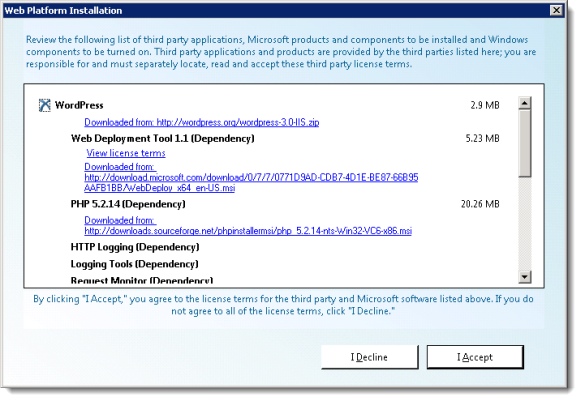The width and height of the screenshot is (580, 400).
Task: Click the I Accept button
Action: [x=475, y=357]
